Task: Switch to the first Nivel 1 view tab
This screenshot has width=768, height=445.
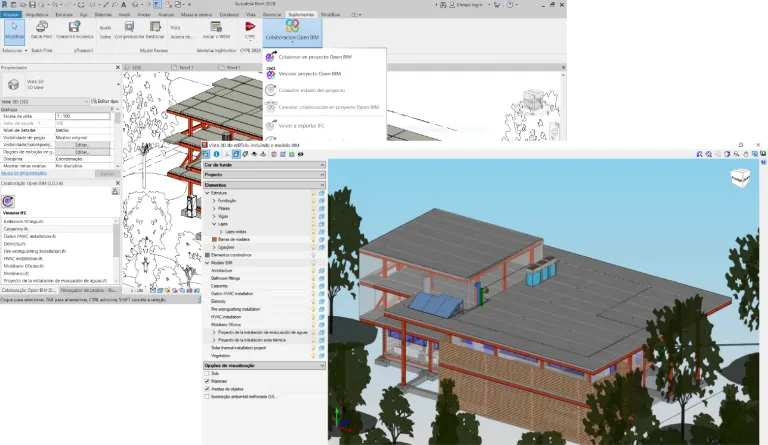Action: pyautogui.click(x=187, y=68)
